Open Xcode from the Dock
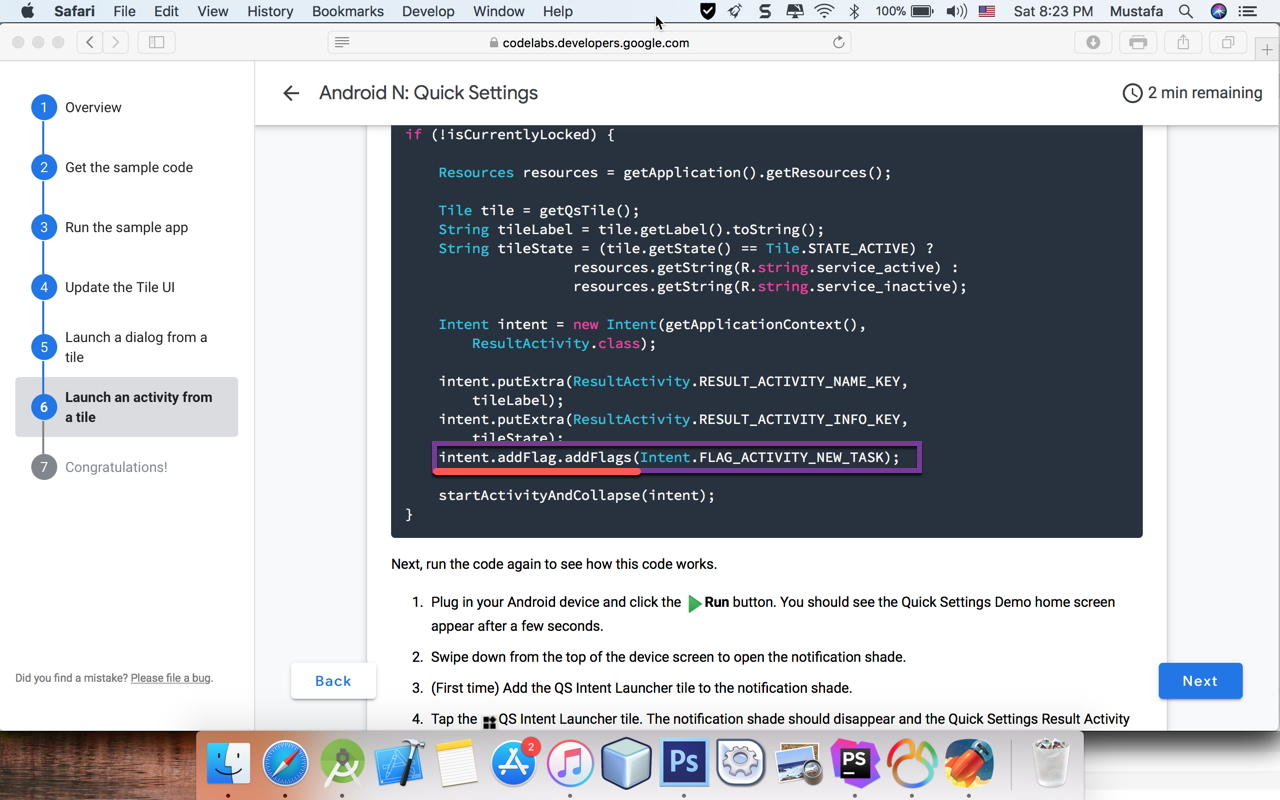 pos(399,762)
